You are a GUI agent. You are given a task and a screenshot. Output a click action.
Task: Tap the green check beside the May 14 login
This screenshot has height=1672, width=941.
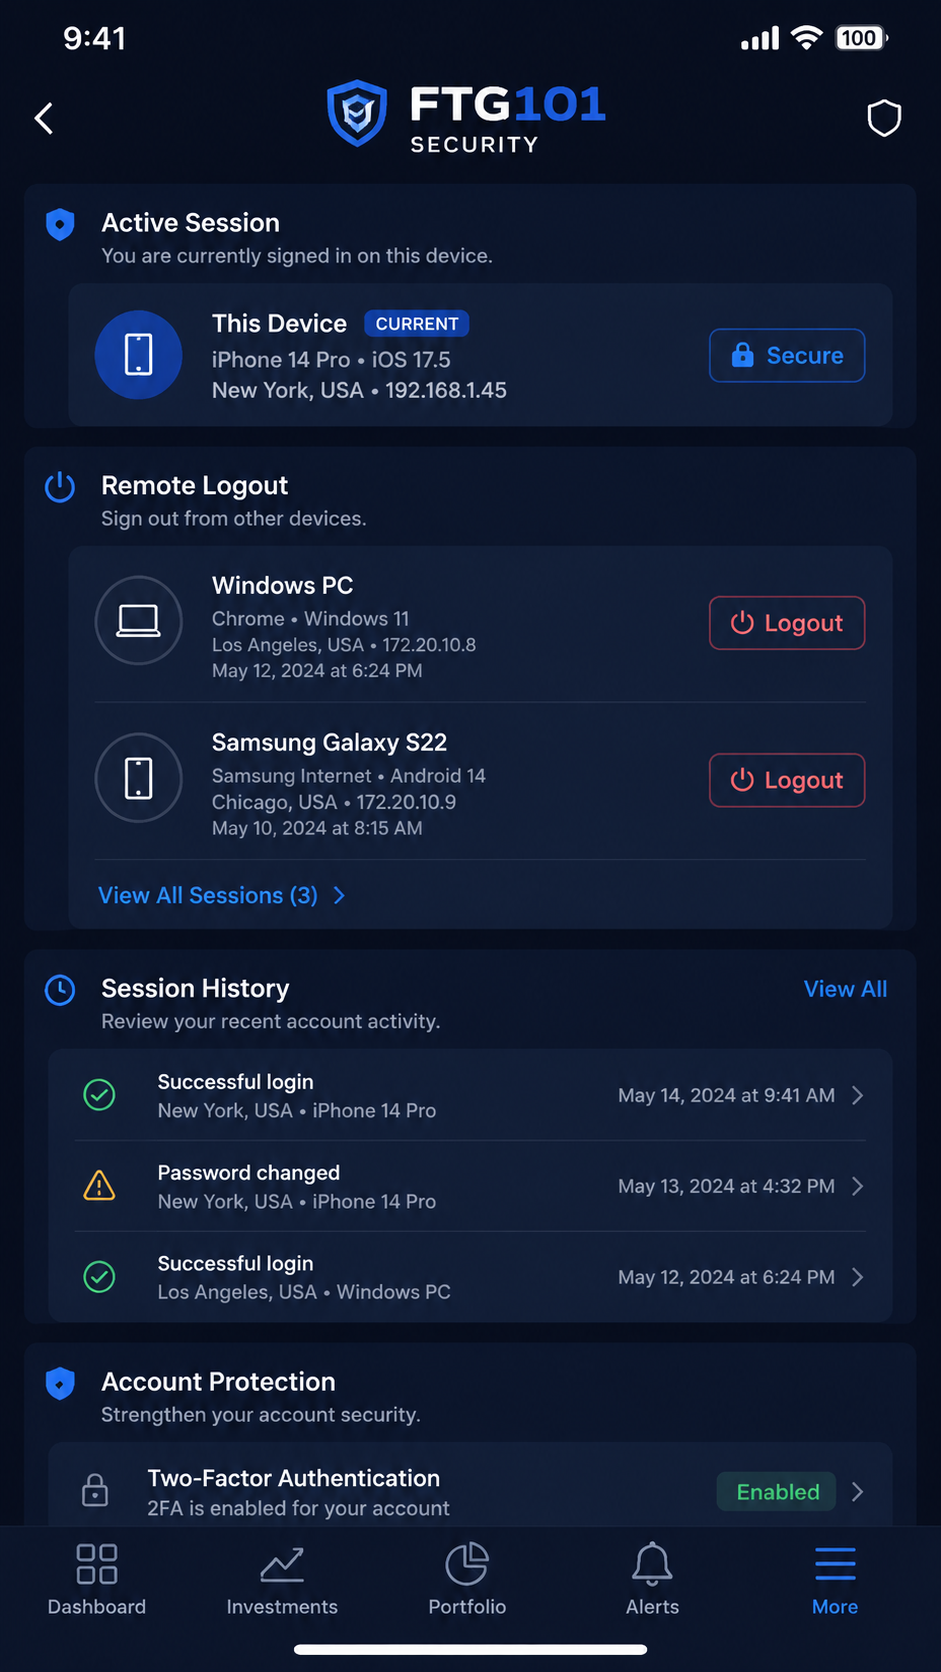coord(99,1095)
